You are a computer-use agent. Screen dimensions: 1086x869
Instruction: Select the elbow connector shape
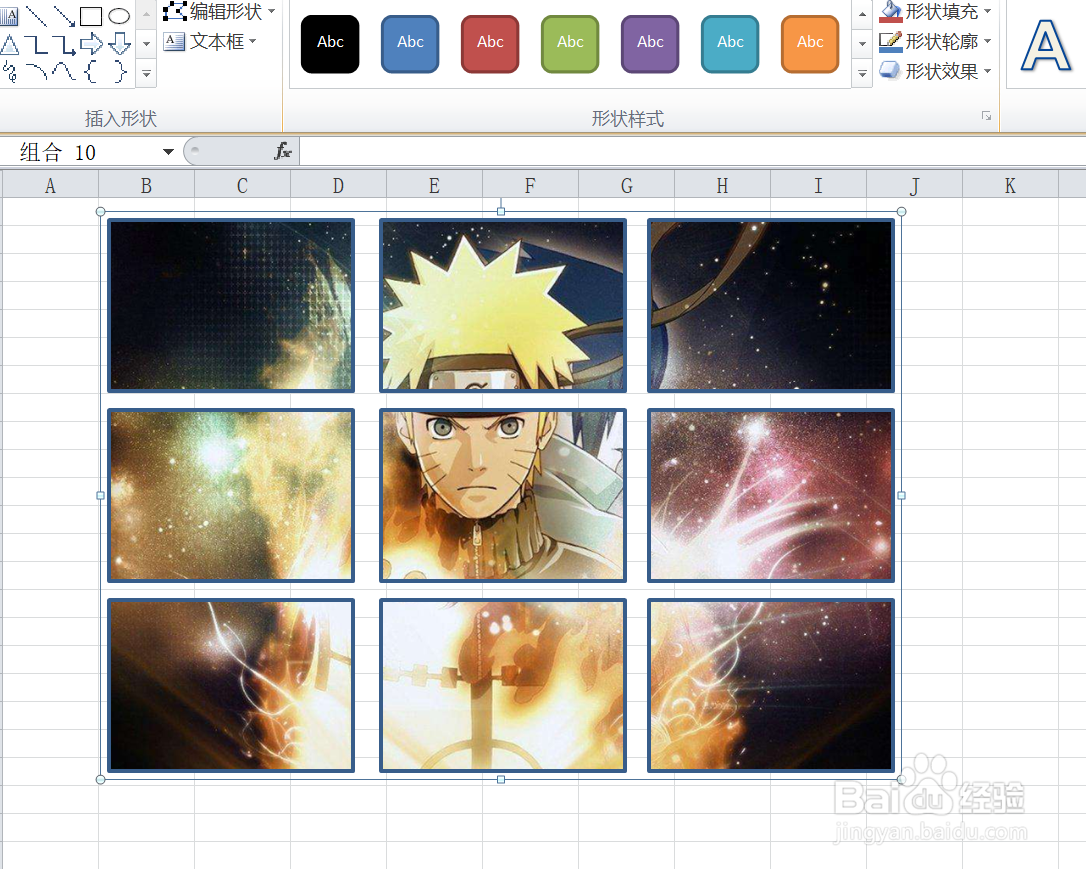[36, 46]
